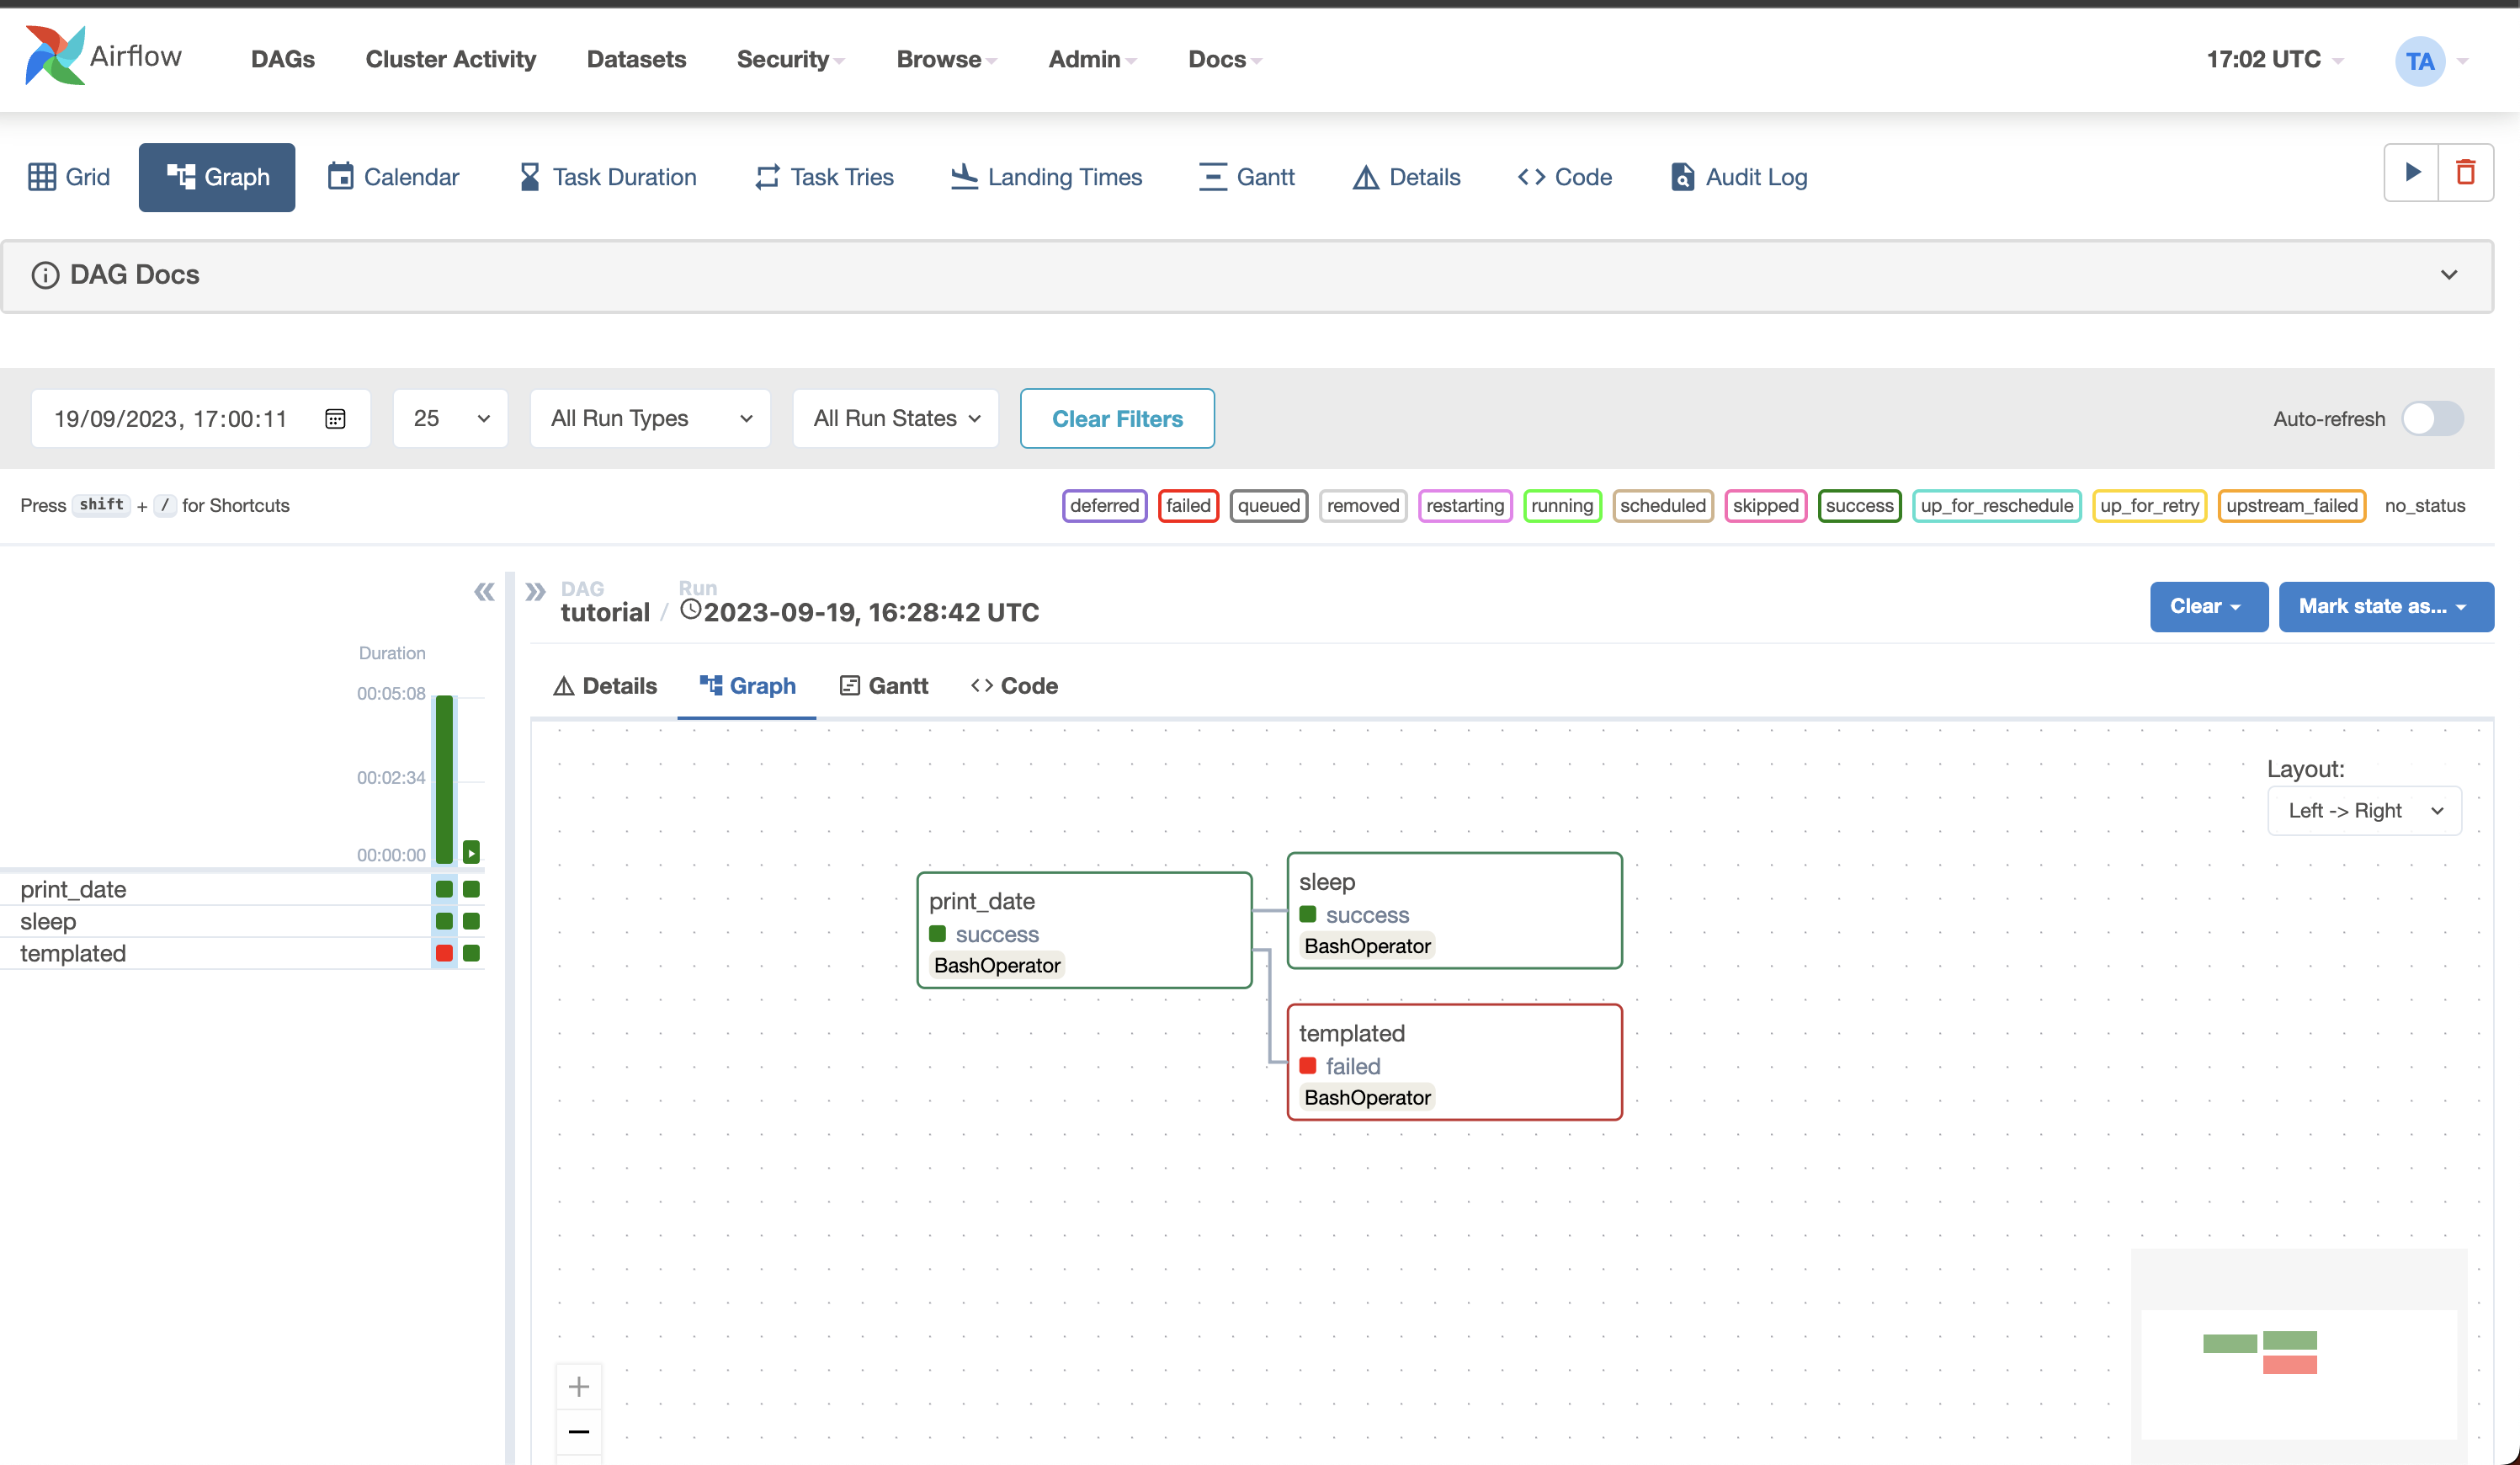Expand the Layout direction dropdown

click(x=2365, y=807)
